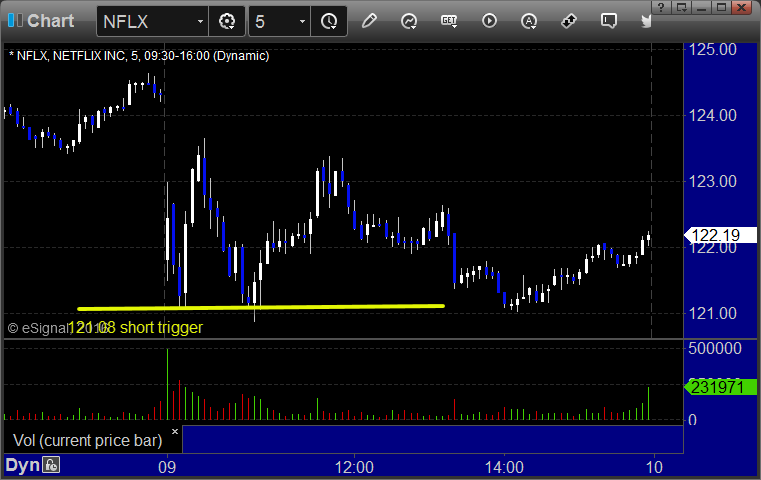Click the diamond arrows icon in the toolbar
The width and height of the screenshot is (761, 480).
pyautogui.click(x=569, y=21)
